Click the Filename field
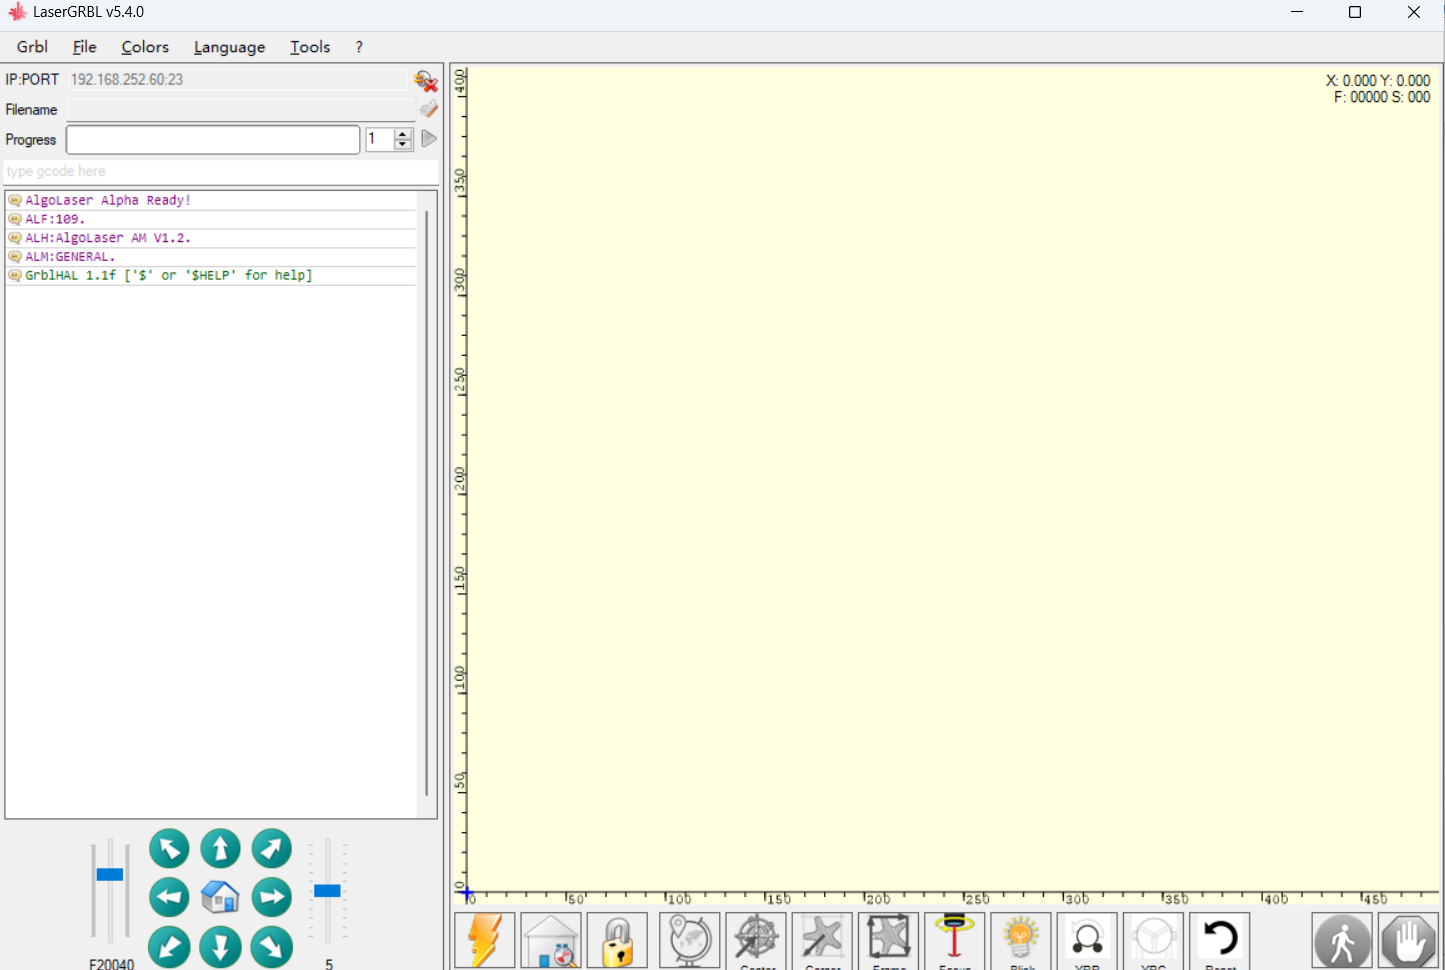Image resolution: width=1445 pixels, height=970 pixels. 241,110
